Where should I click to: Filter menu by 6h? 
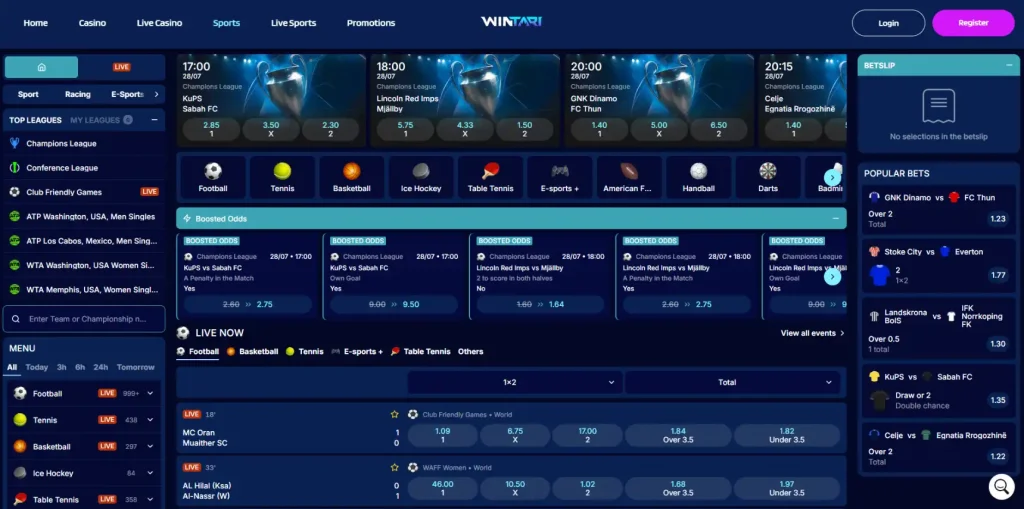tap(80, 367)
